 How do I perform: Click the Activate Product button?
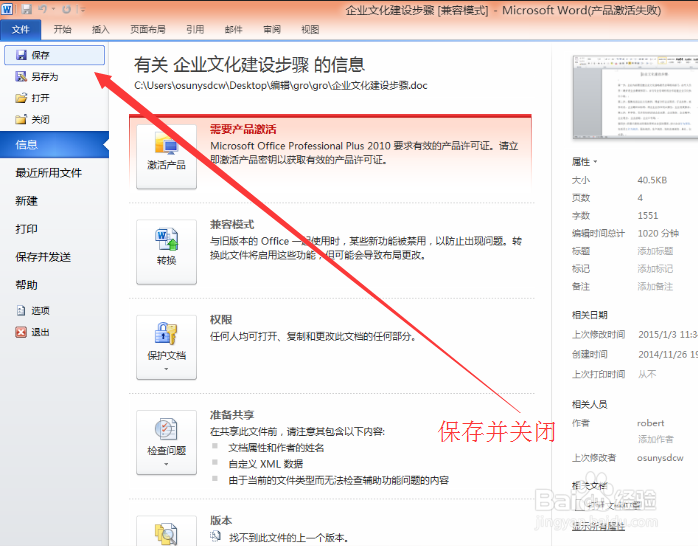[166, 157]
